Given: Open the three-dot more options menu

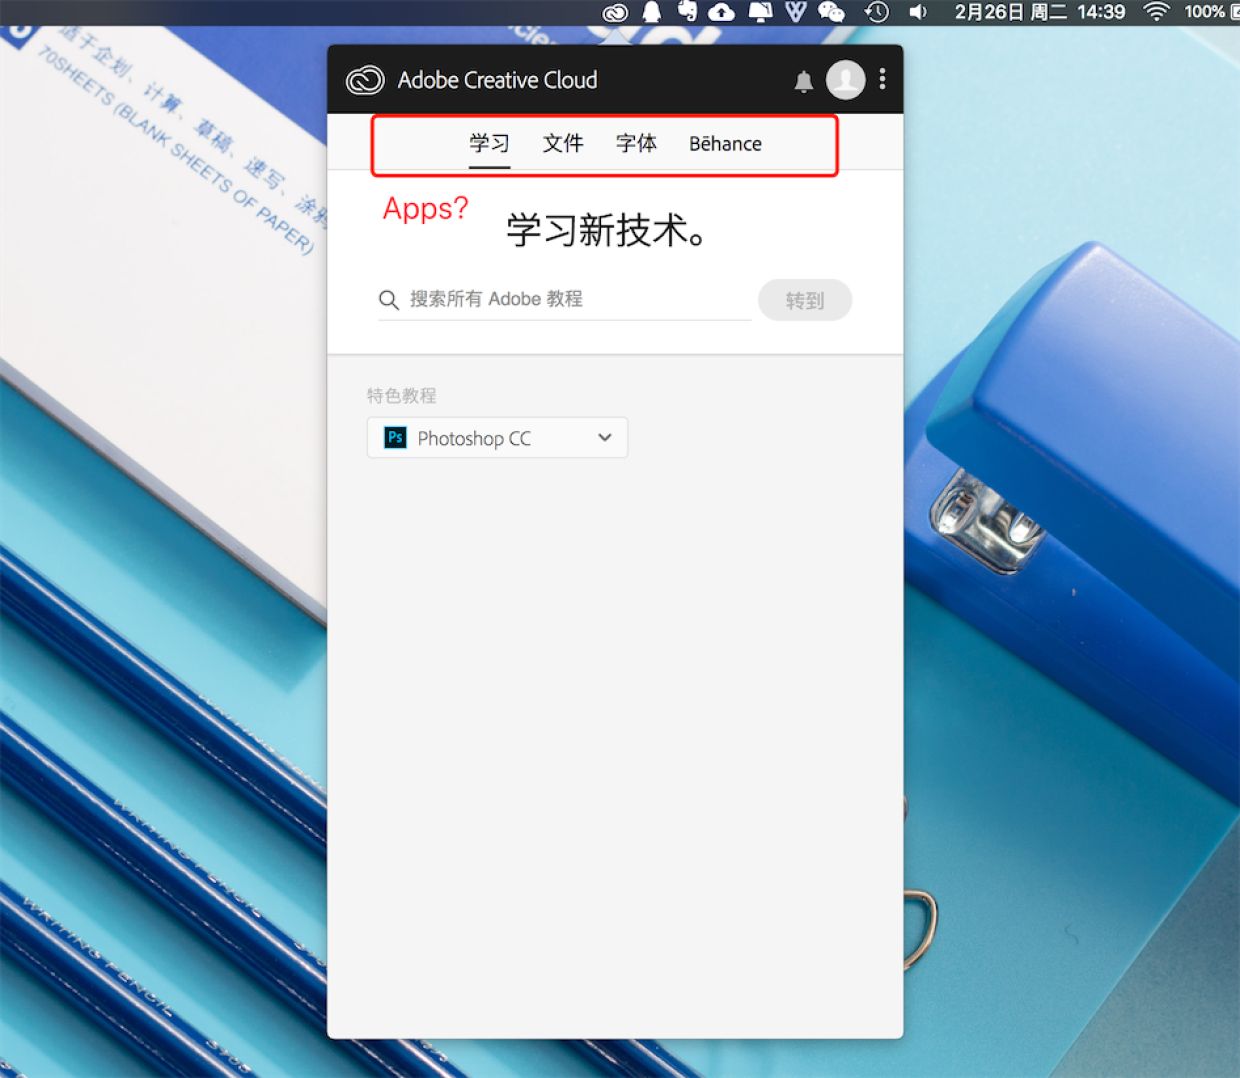Looking at the screenshot, I should 882,79.
